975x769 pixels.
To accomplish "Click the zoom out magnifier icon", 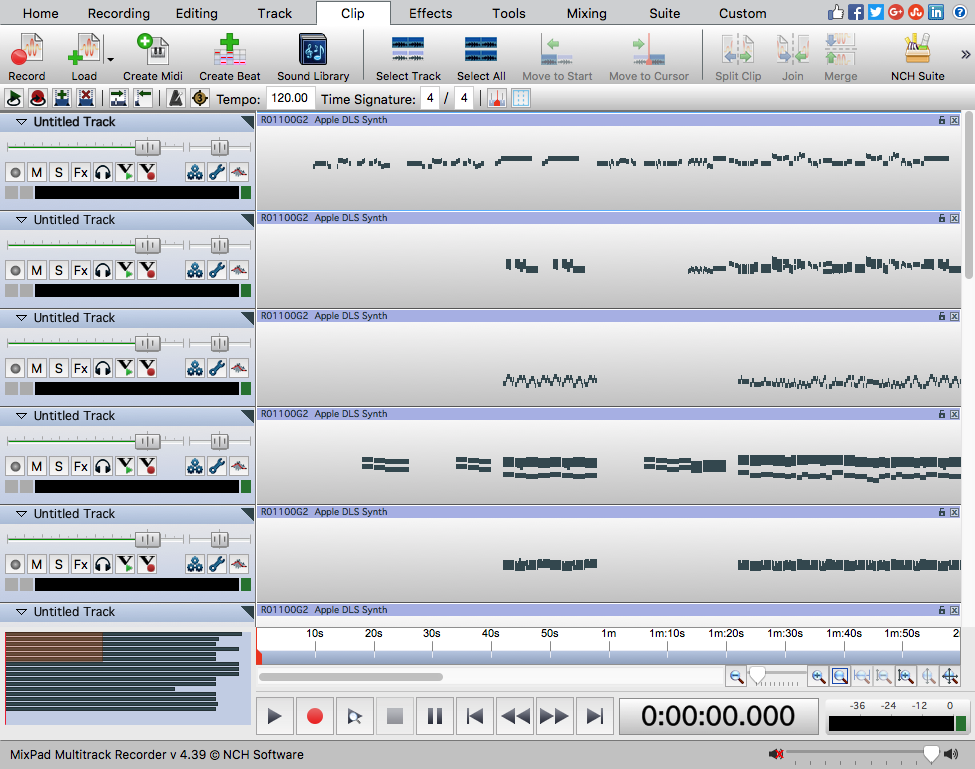I will (x=736, y=676).
